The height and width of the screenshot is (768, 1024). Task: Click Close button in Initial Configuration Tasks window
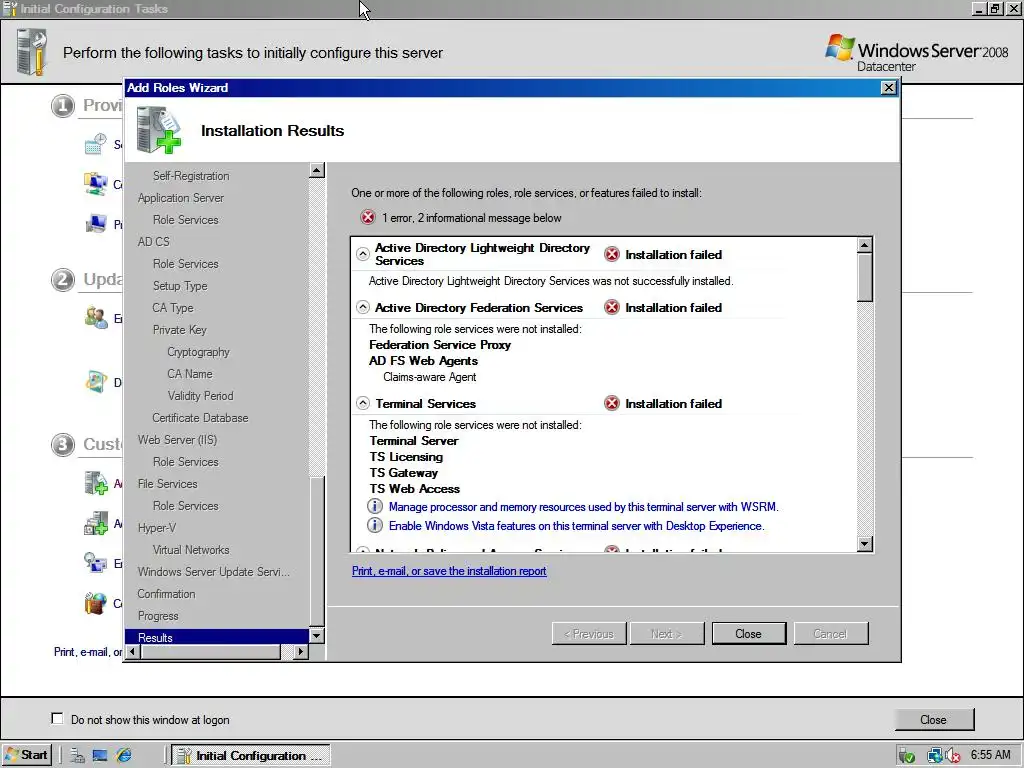pos(933,719)
